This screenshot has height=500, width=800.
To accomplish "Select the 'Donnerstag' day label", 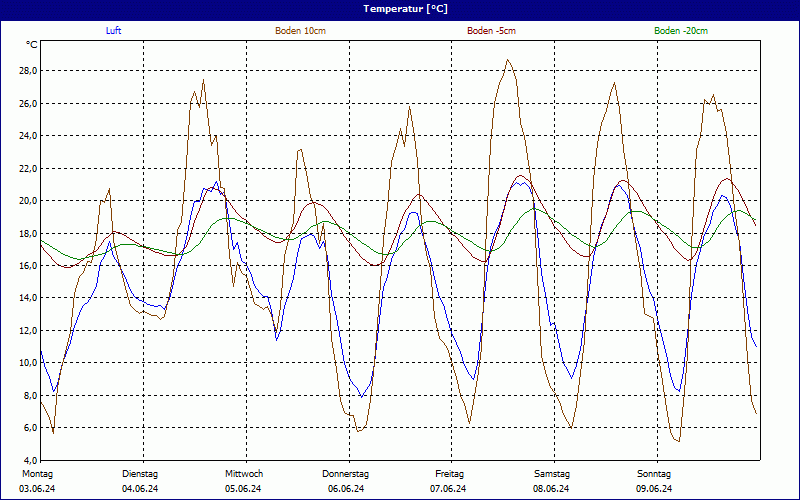I will (346, 473).
